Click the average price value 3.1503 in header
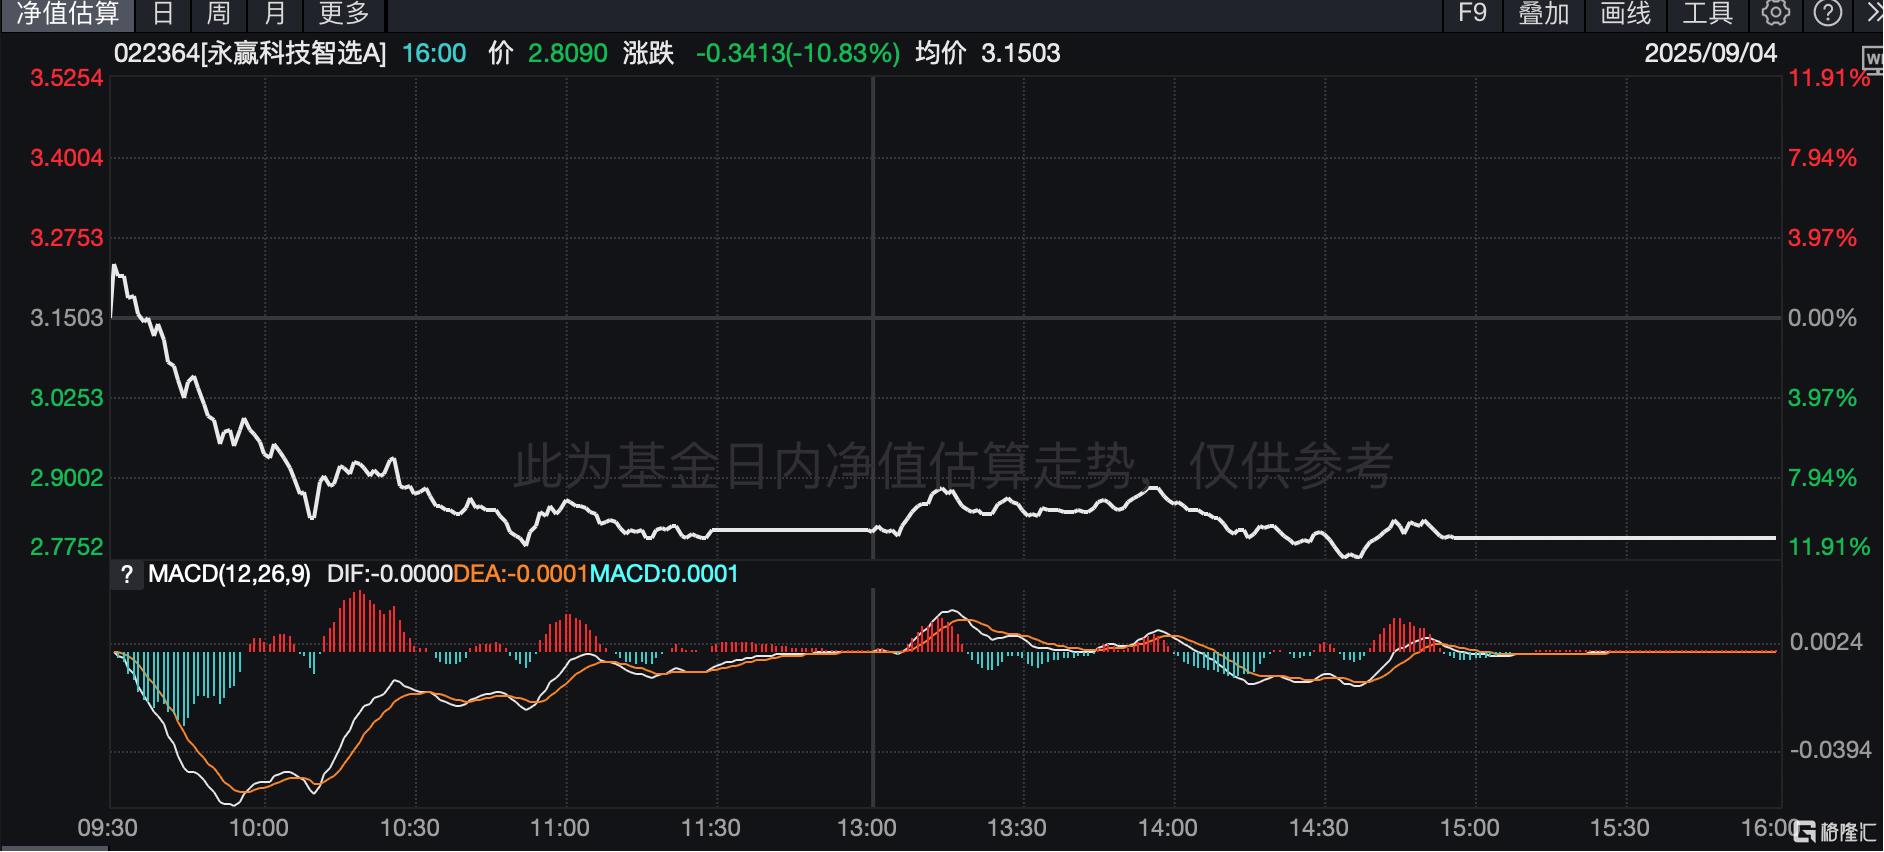This screenshot has width=1884, height=852. click(x=1020, y=53)
